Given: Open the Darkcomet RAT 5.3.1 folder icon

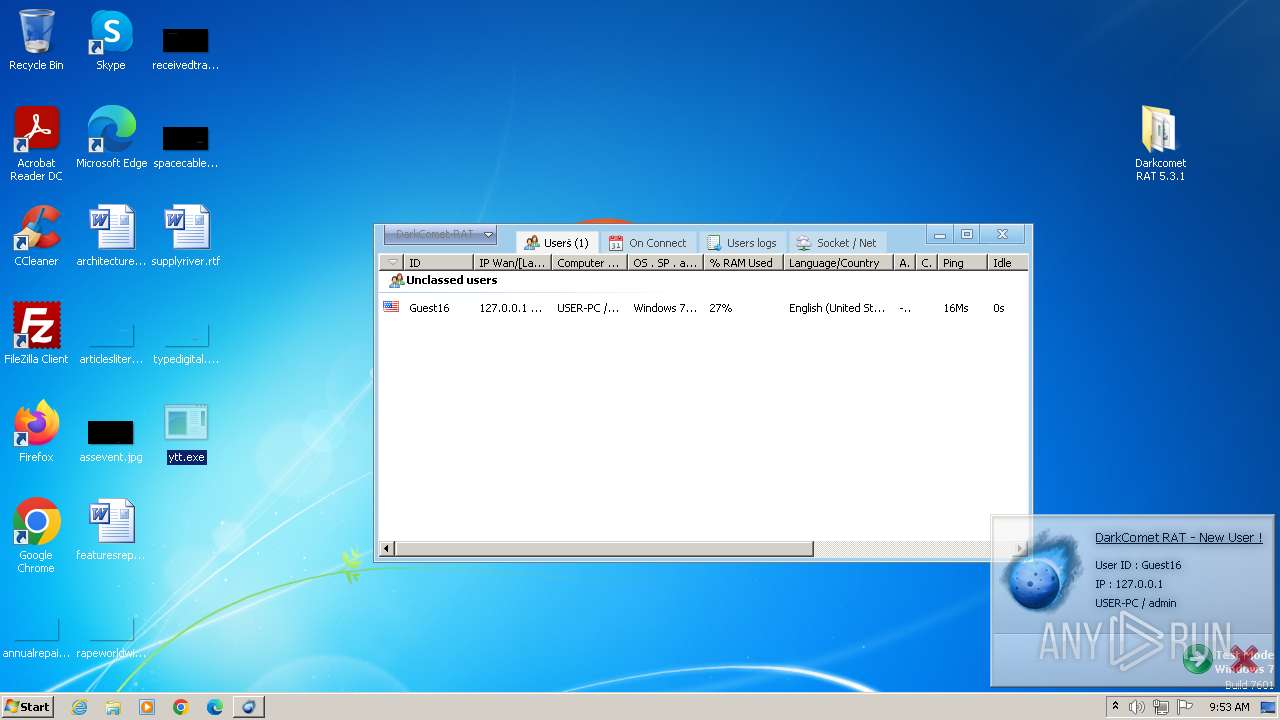Looking at the screenshot, I should coord(1160,144).
